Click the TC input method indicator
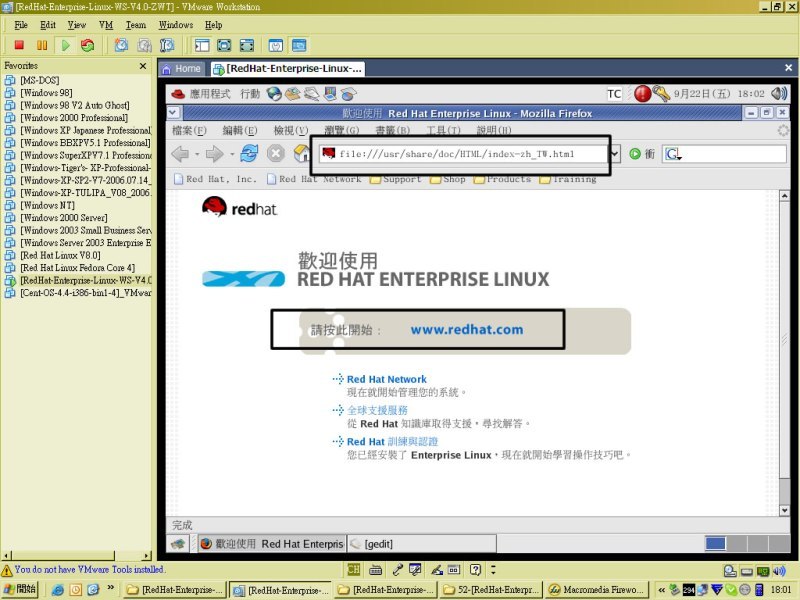The height and width of the screenshot is (600, 800). pos(614,94)
